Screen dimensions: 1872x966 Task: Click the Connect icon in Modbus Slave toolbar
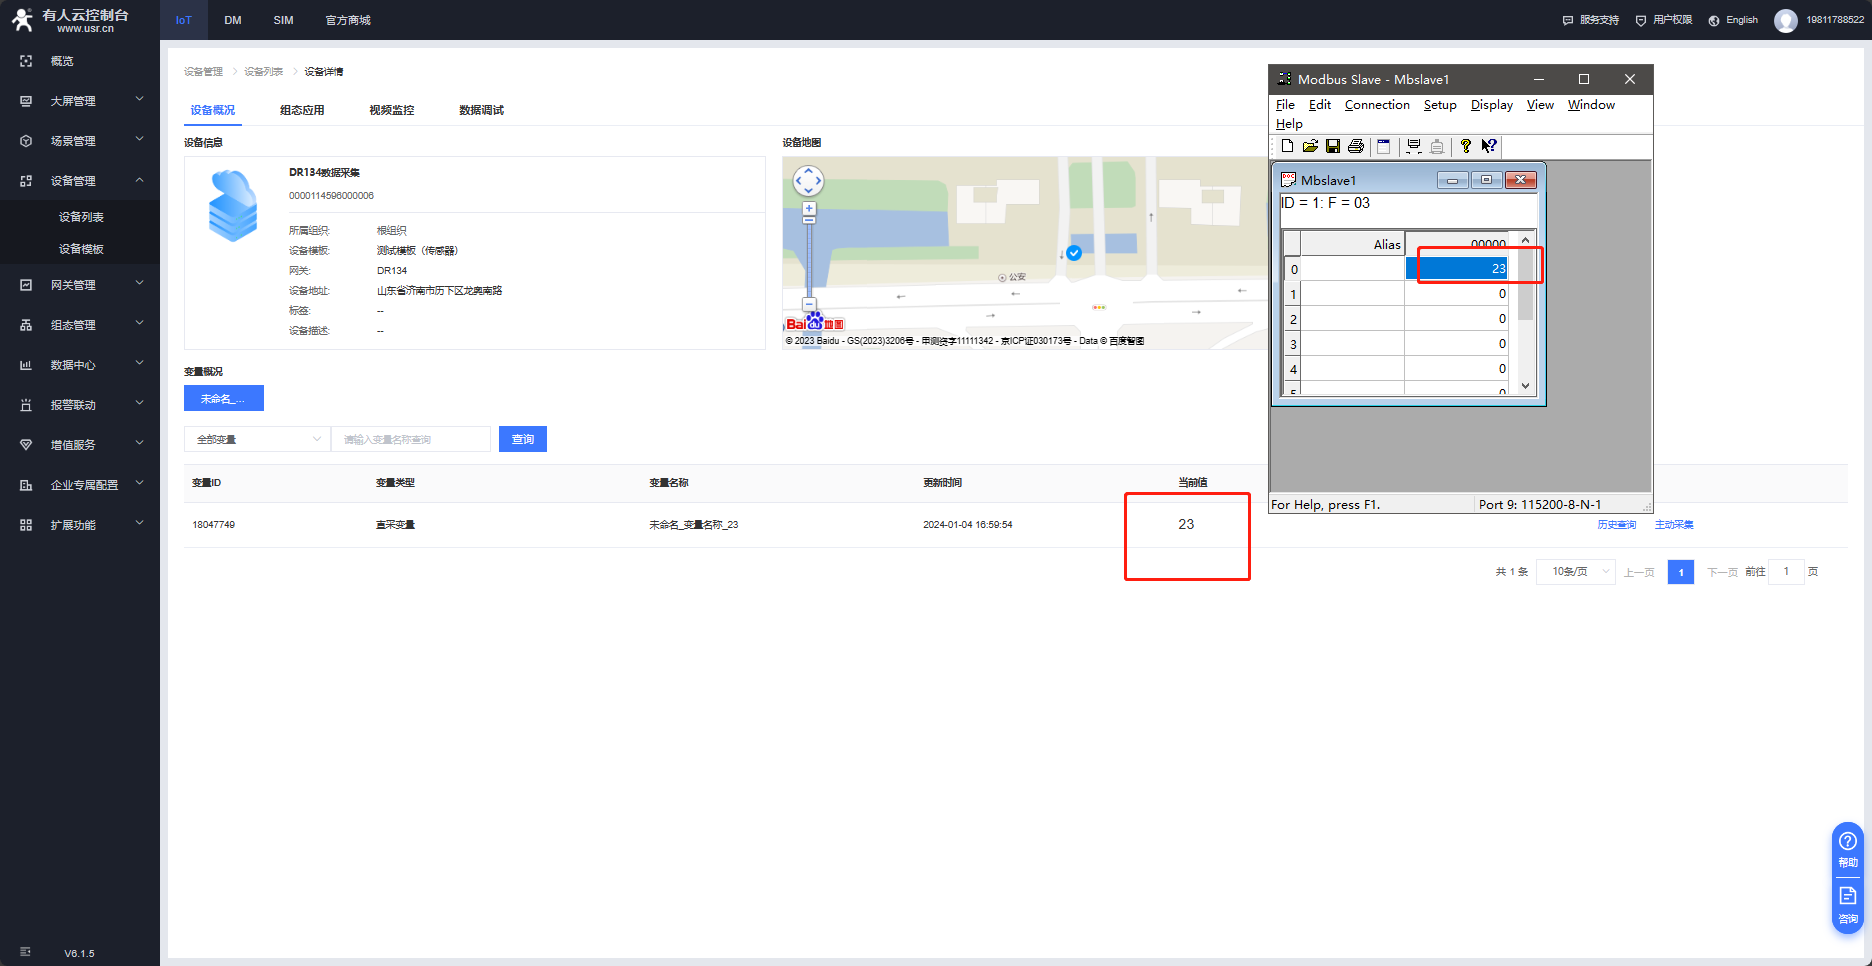click(x=1414, y=146)
